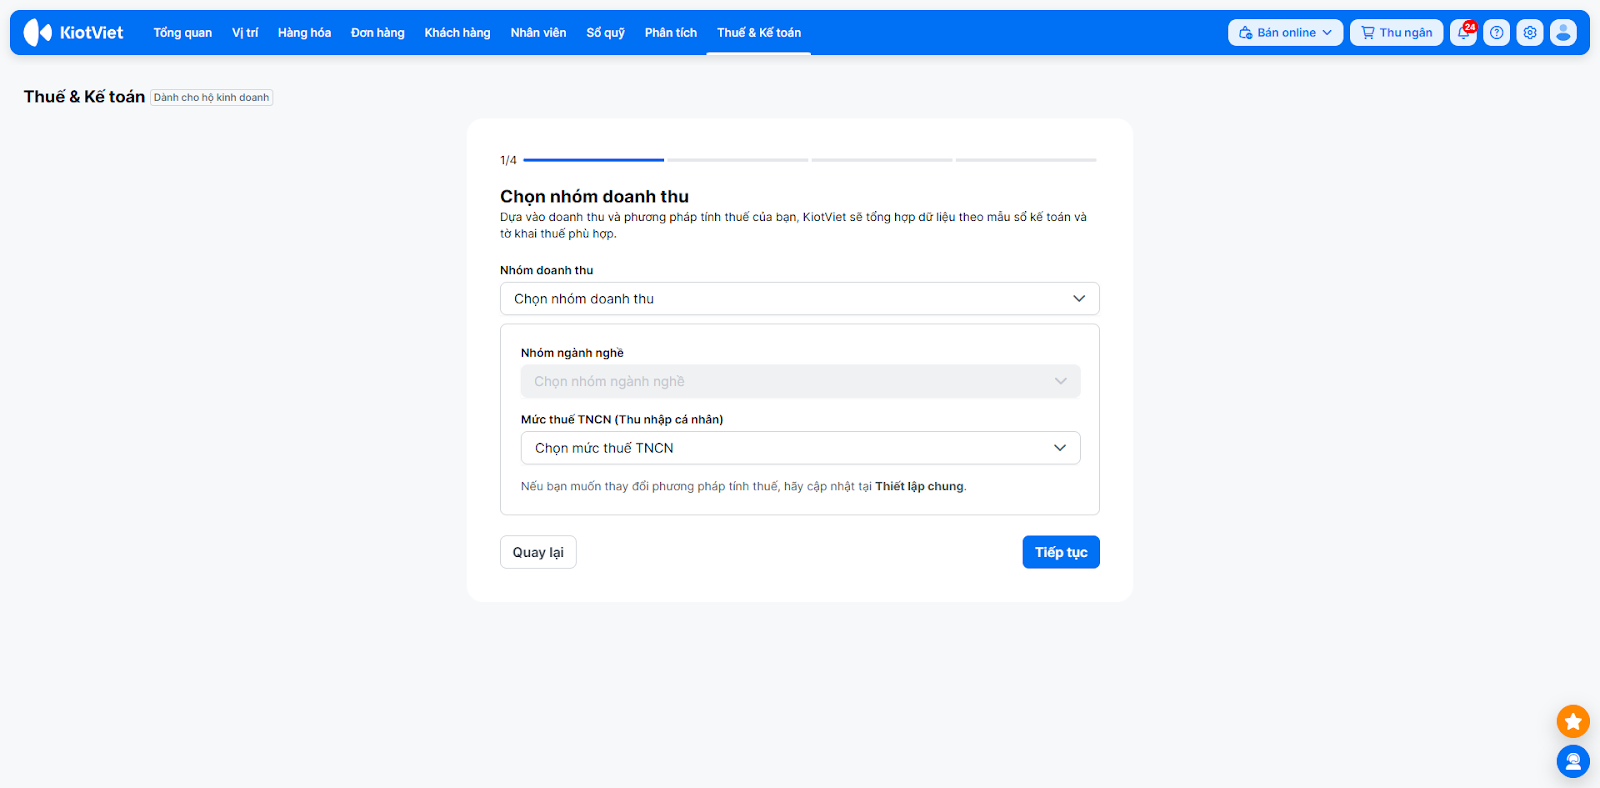Open the settings gear icon
Viewport: 1600px width, 788px height.
click(x=1530, y=33)
